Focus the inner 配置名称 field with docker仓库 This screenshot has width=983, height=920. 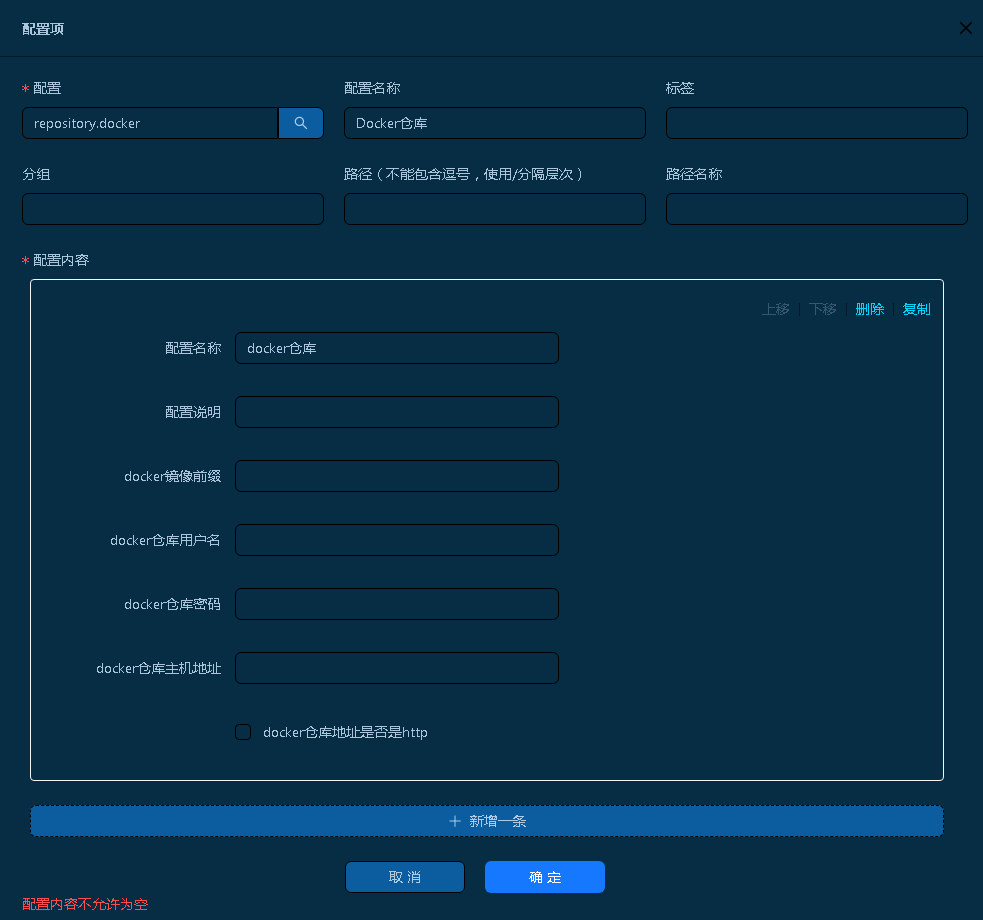[x=397, y=348]
